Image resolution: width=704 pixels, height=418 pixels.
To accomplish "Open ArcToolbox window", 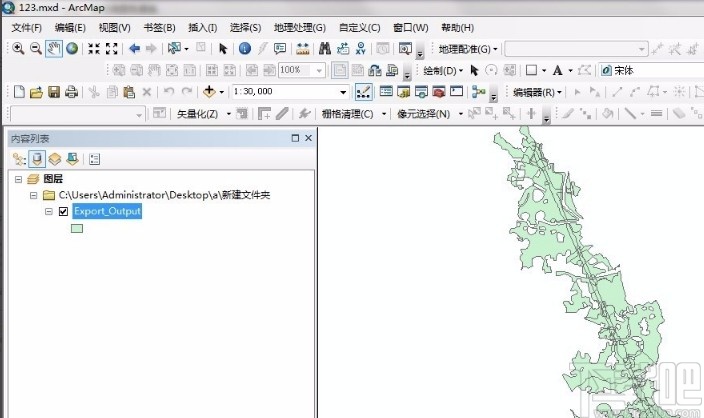I will (x=439, y=92).
